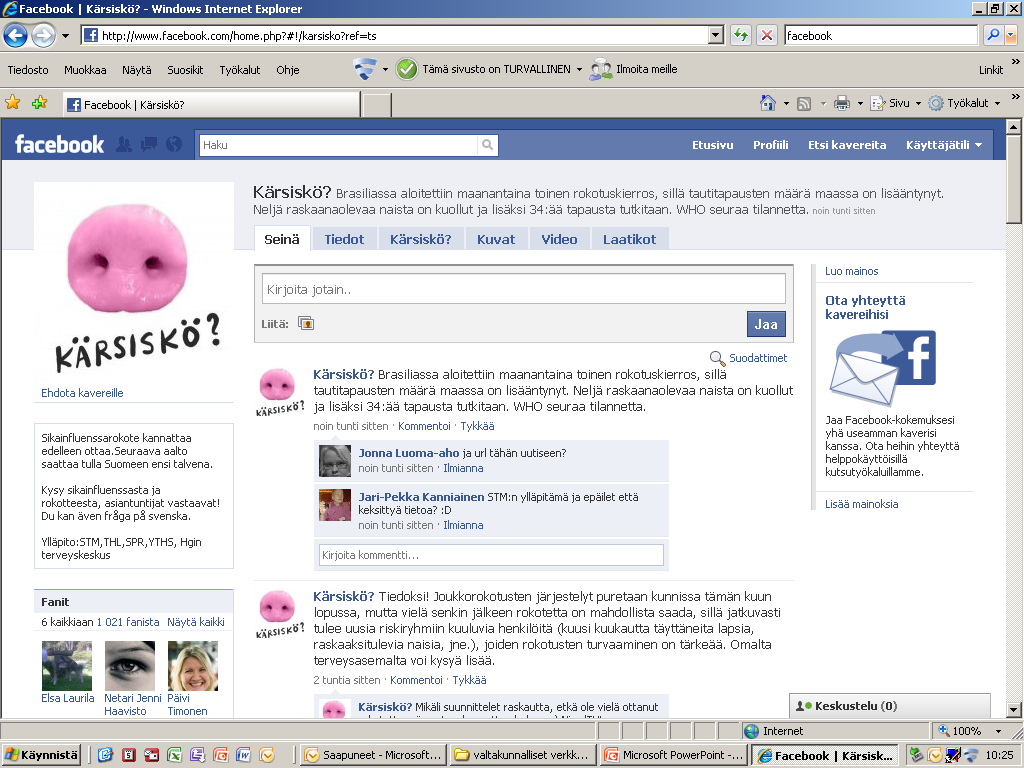
Task: Click the Facebook logo
Action: click(59, 144)
